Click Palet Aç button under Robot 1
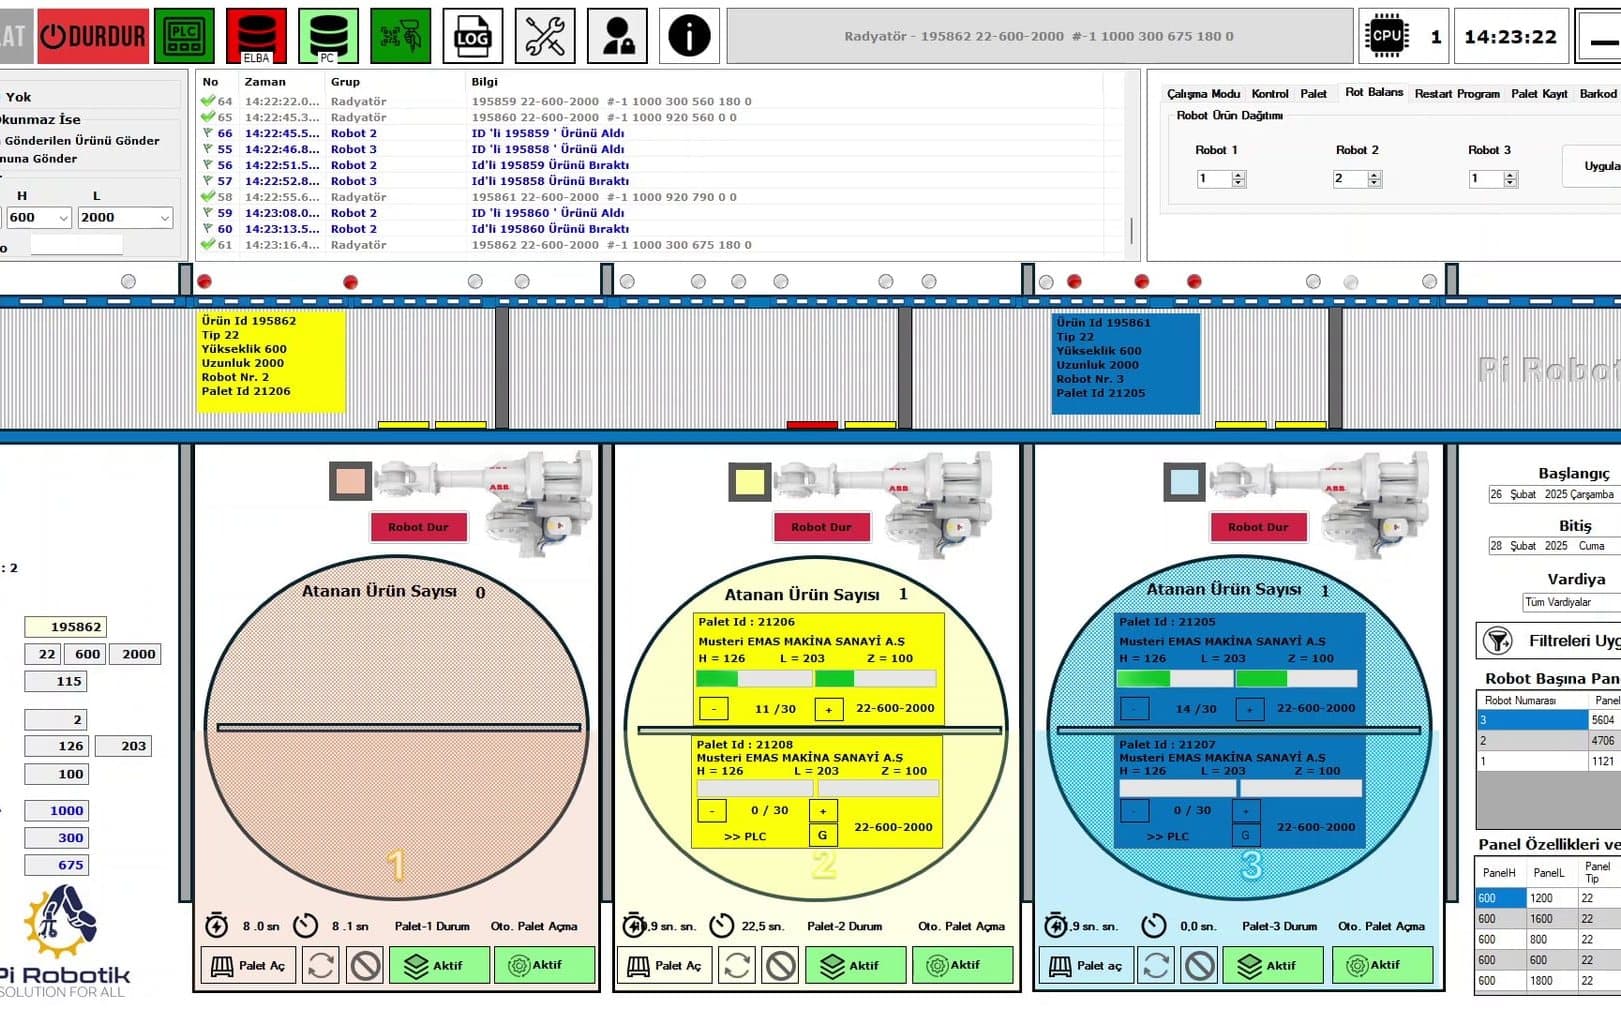 pyautogui.click(x=249, y=965)
